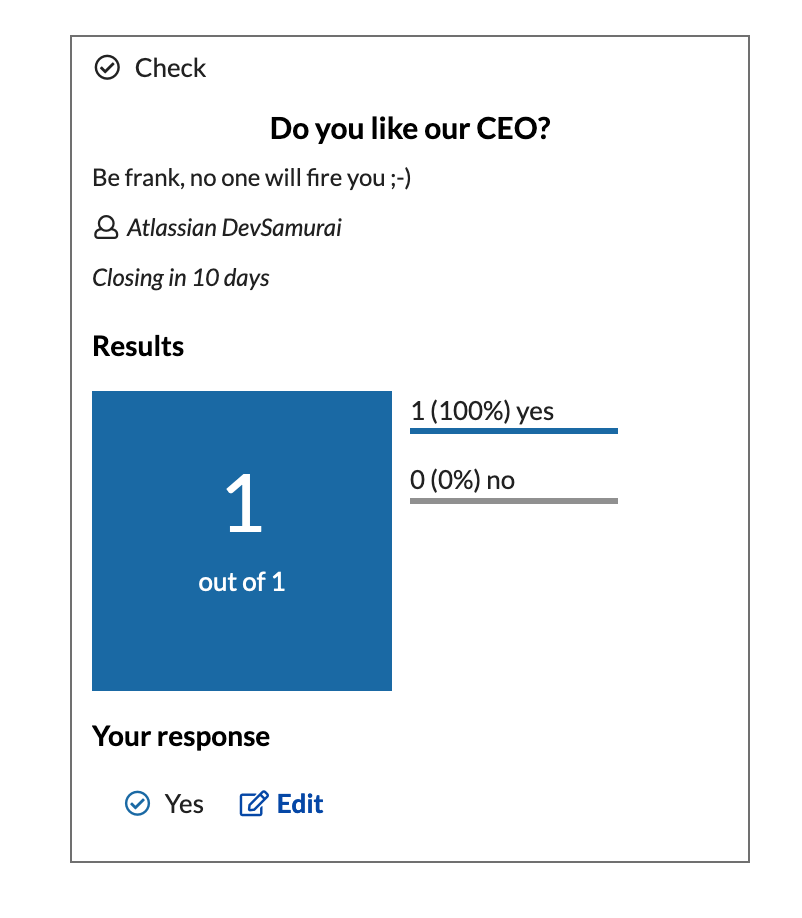The width and height of the screenshot is (802, 918).
Task: Click the "Your response" heading
Action: pos(181,737)
